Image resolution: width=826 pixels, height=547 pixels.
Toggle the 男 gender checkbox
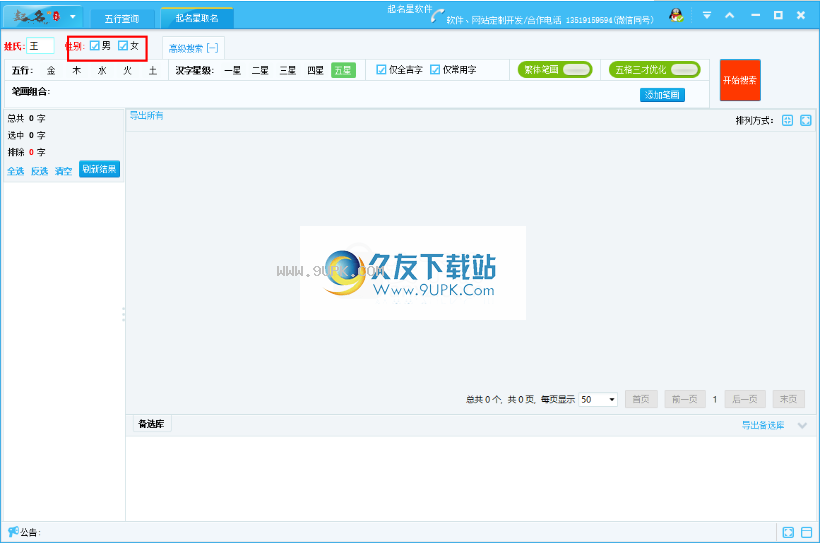[x=95, y=46]
